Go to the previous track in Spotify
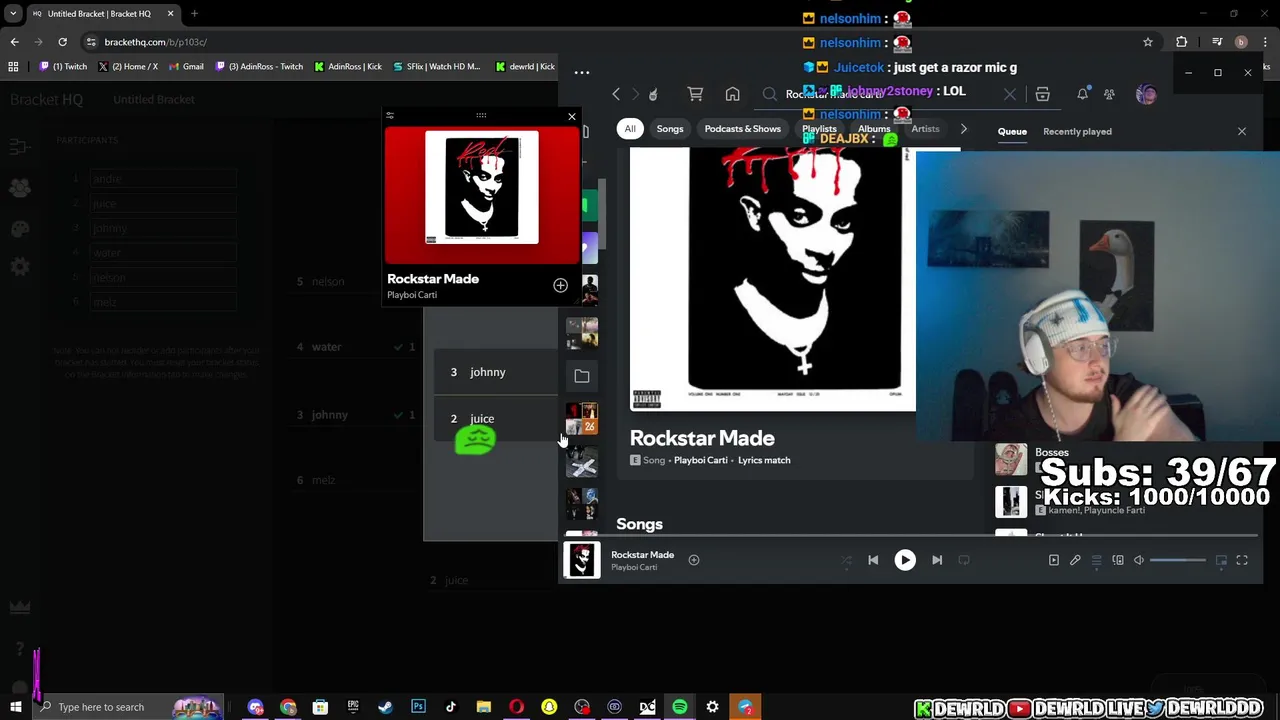Viewport: 1280px width, 720px height. point(873,560)
